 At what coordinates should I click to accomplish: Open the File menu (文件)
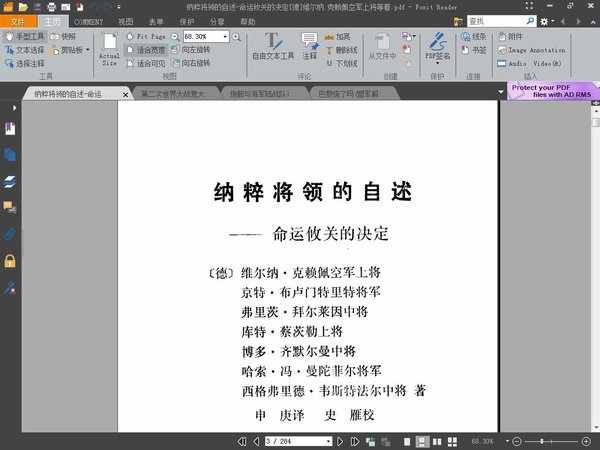point(18,21)
